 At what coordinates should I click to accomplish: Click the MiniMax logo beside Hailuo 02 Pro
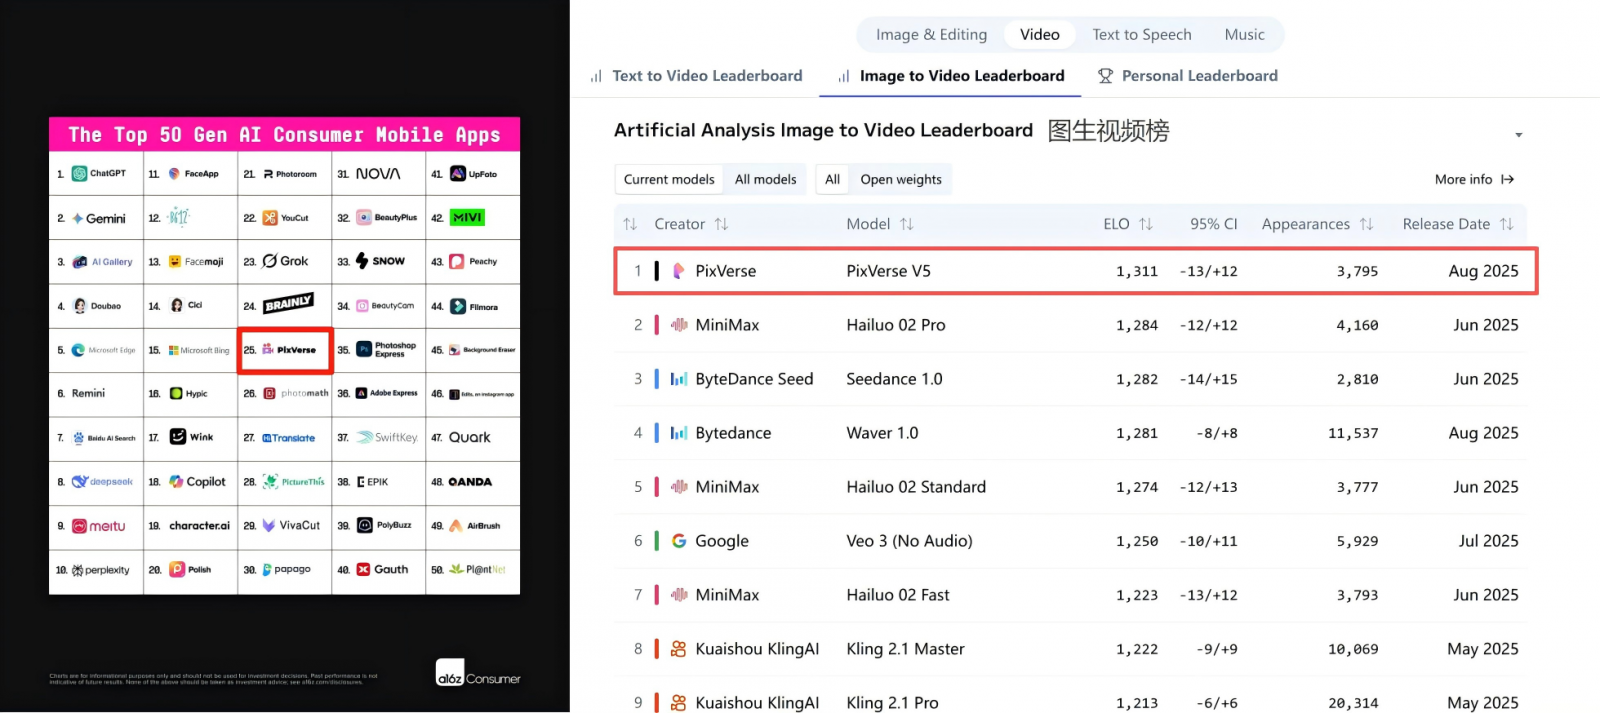click(x=679, y=325)
